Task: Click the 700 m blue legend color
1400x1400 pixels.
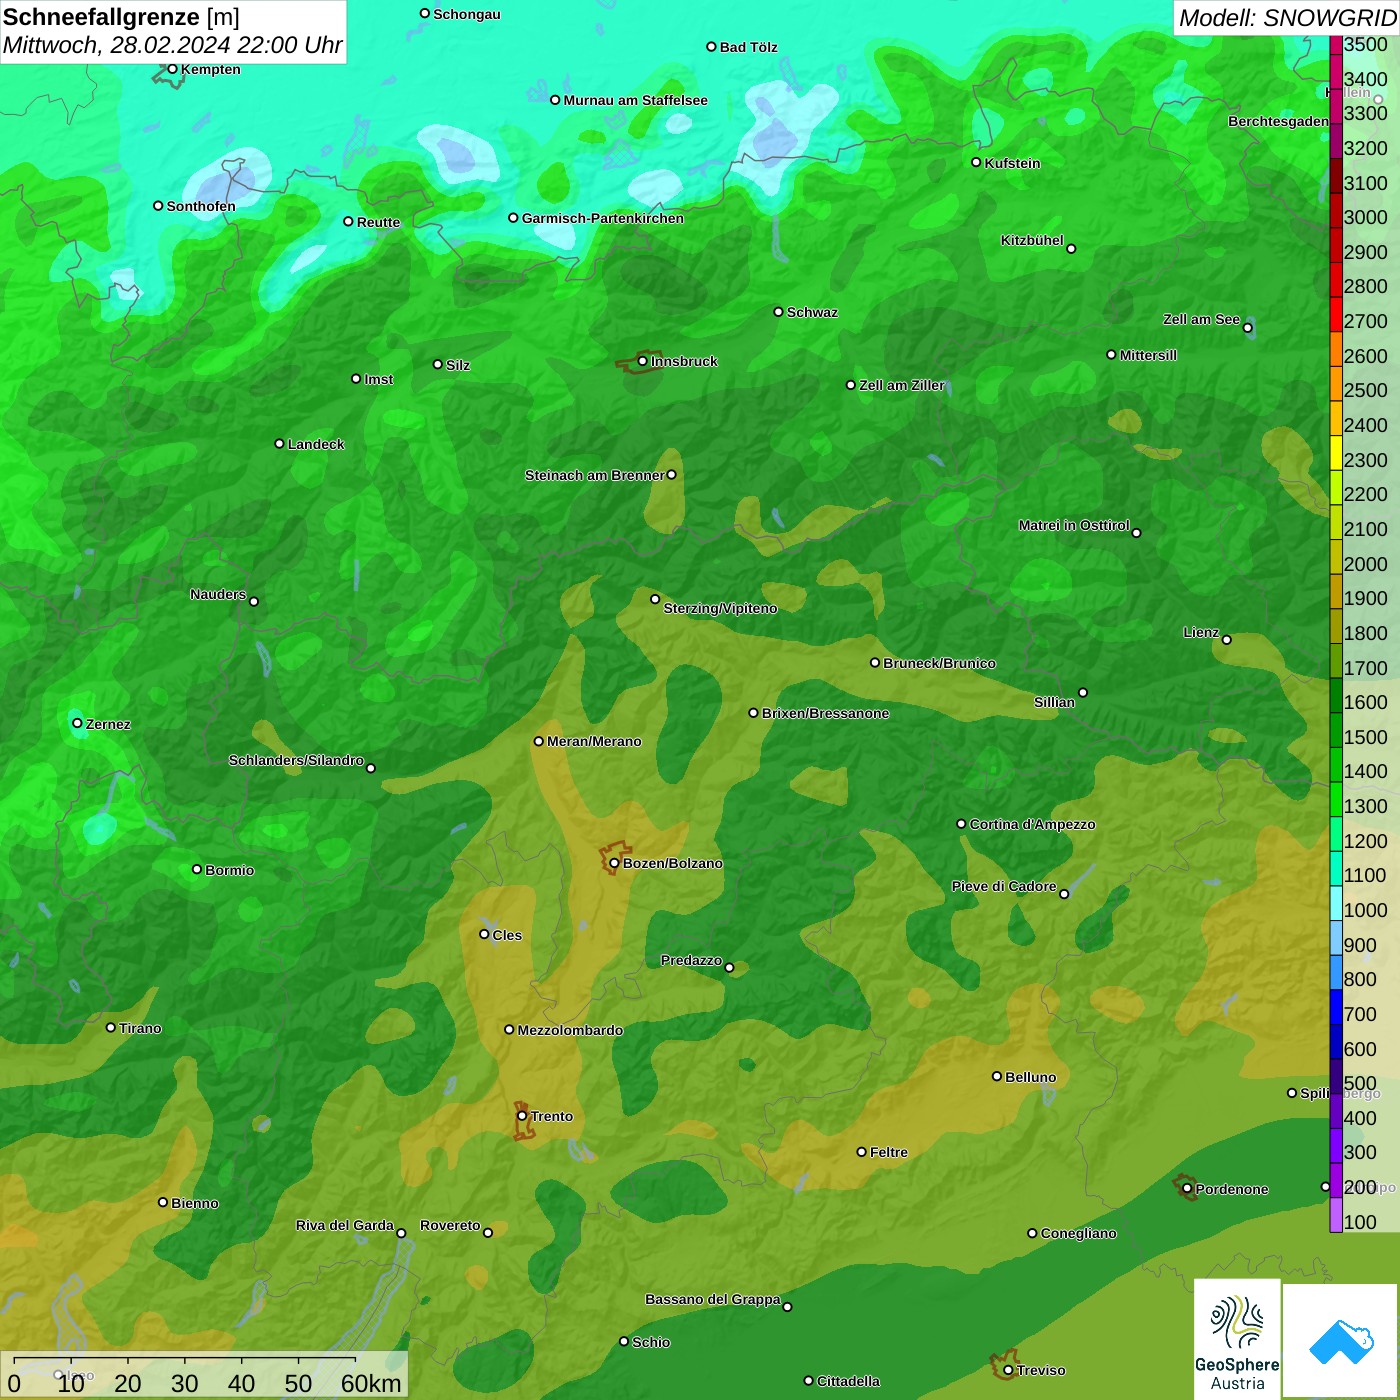Action: (1335, 1006)
